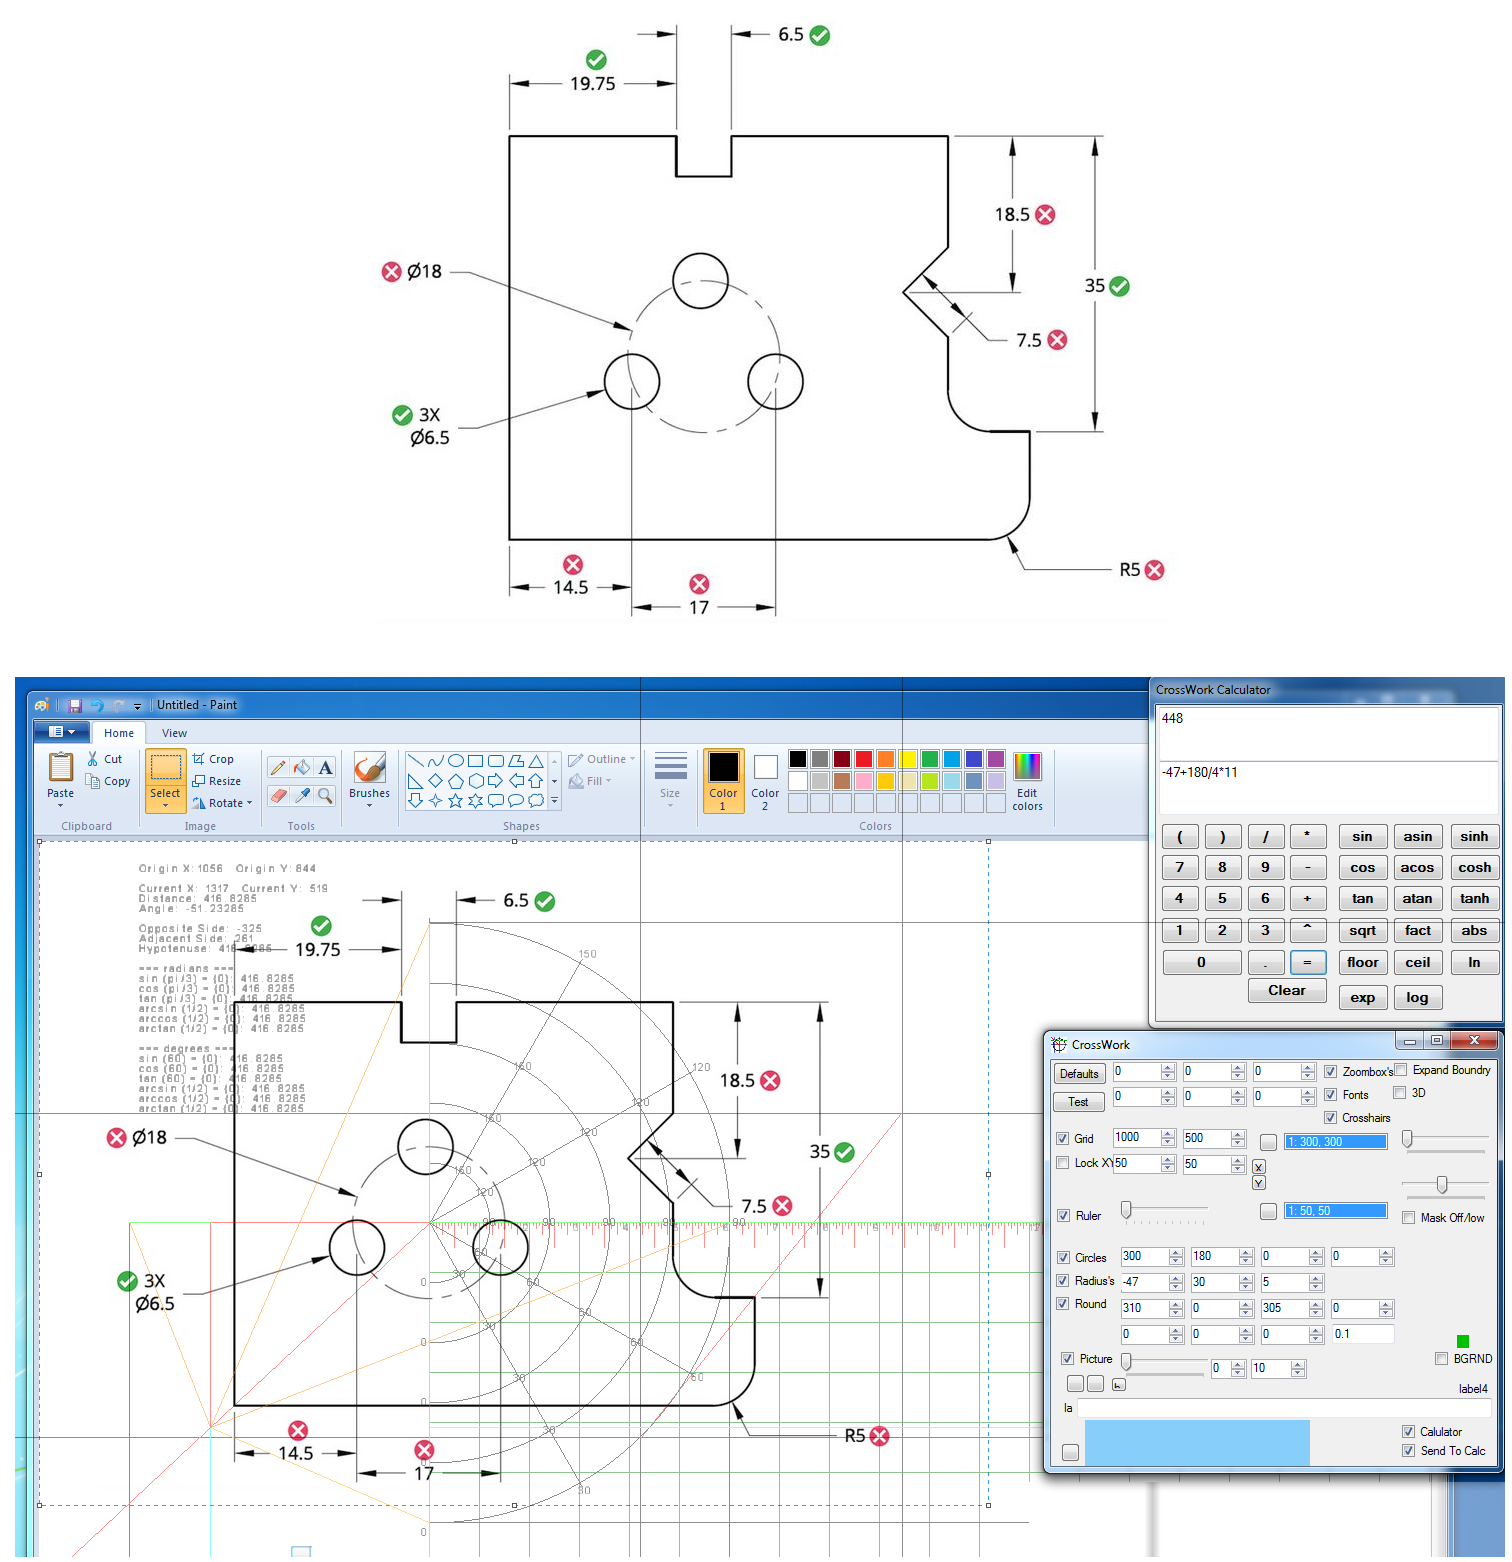1512x1562 pixels.
Task: Enable the Lock XY checkbox
Action: (x=1063, y=1163)
